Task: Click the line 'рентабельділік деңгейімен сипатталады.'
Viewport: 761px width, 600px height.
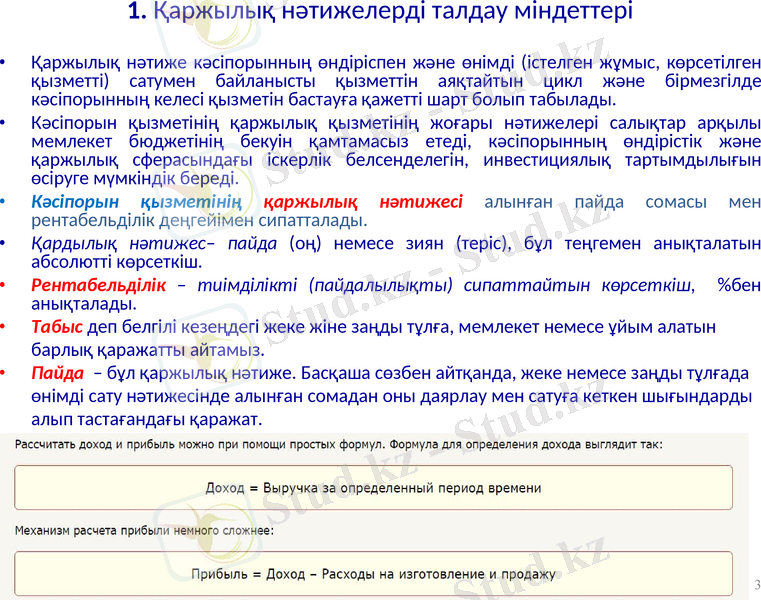Action: click(199, 221)
